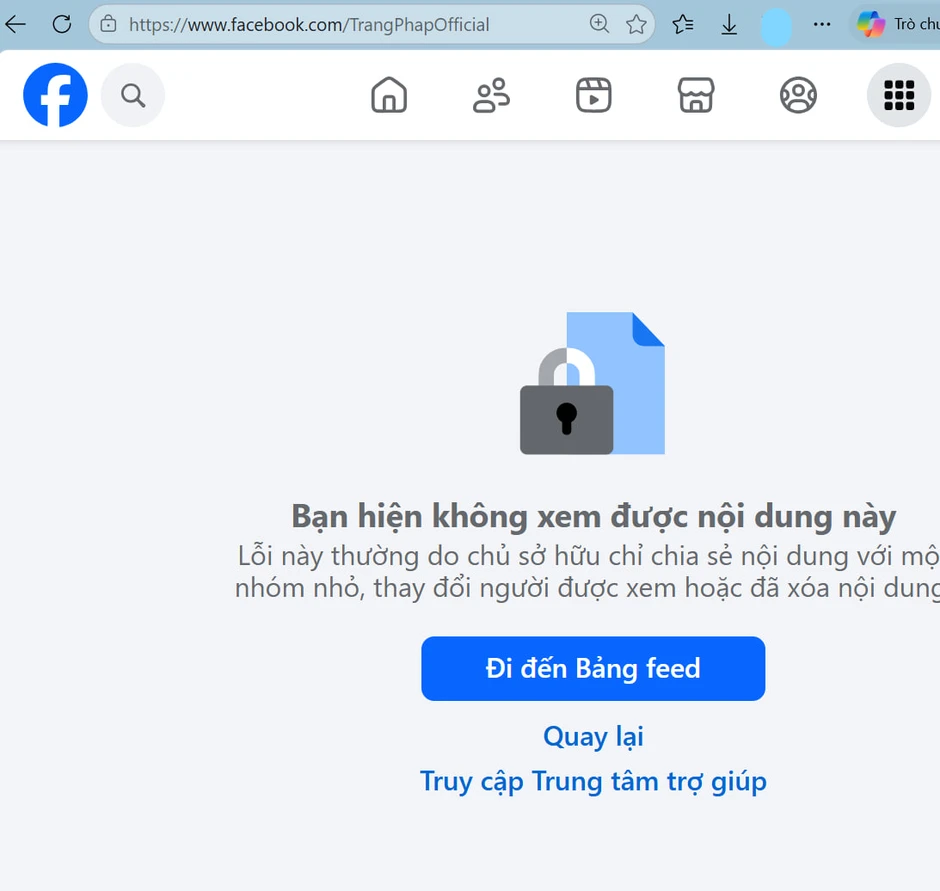
Task: Open the browser Favorites list icon
Action: point(682,26)
